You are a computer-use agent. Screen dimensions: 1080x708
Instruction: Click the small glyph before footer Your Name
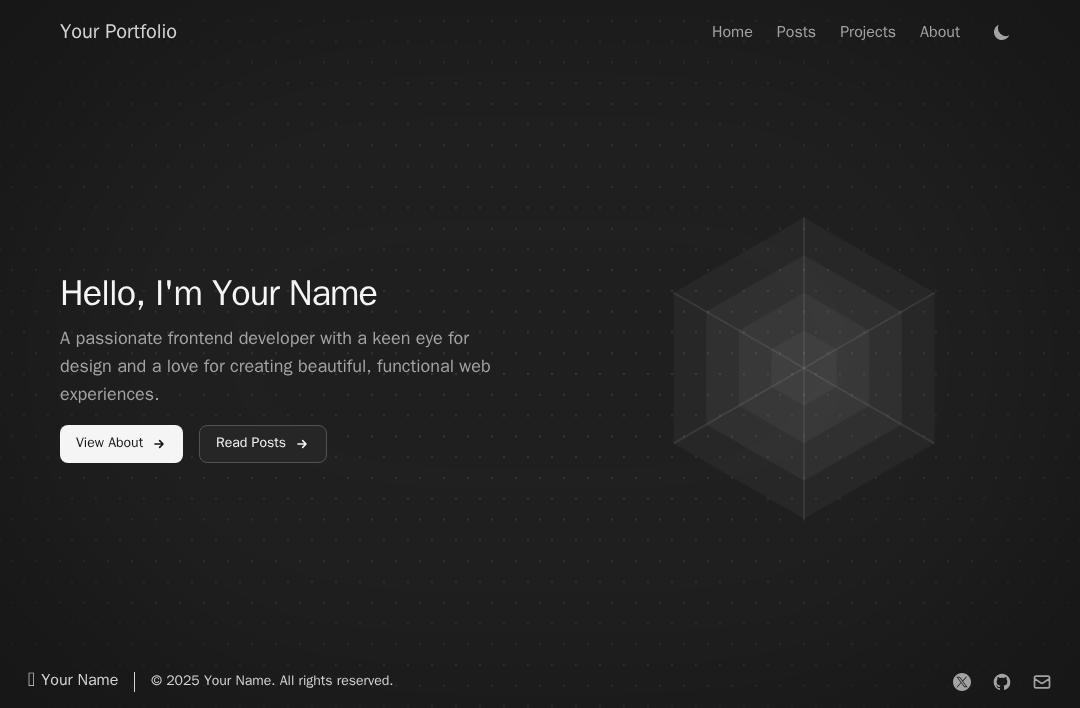pos(31,680)
